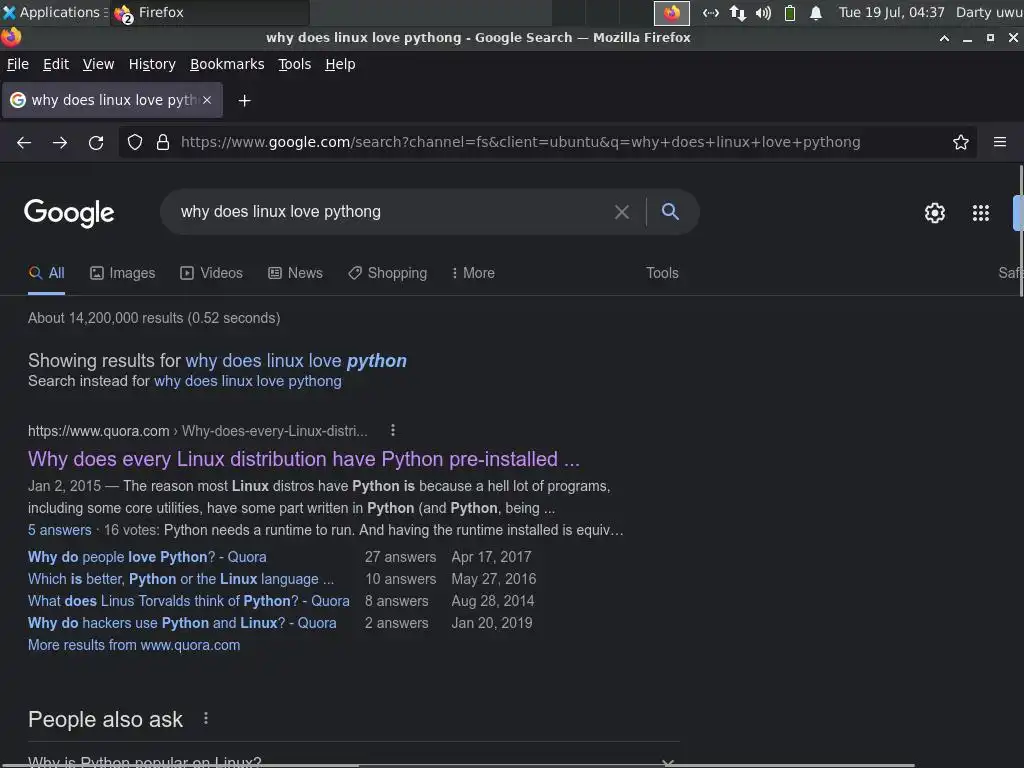Open 'Why do hackers use Python and Linux?'

(x=182, y=623)
